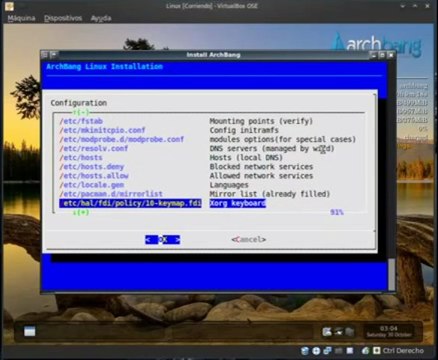This screenshot has width=438, height=360.
Task: Close the Install ArchBang window
Action: [x=391, y=55]
